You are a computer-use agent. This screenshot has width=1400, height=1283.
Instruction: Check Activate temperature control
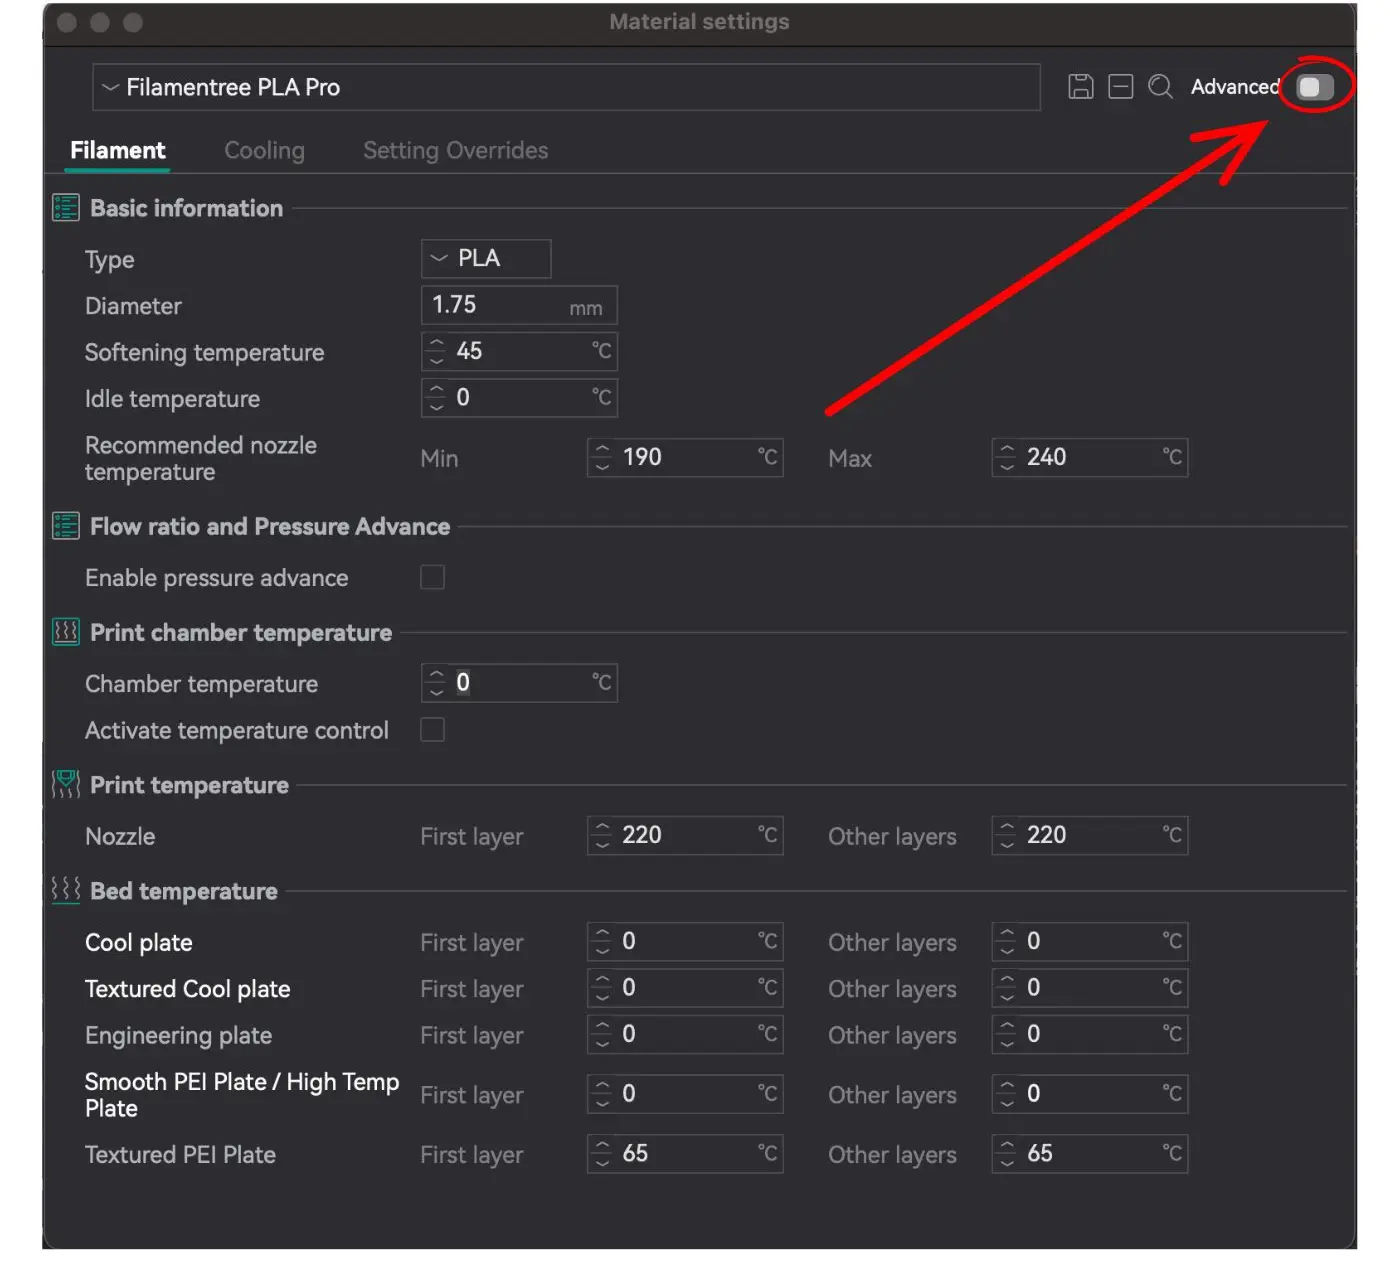click(432, 730)
